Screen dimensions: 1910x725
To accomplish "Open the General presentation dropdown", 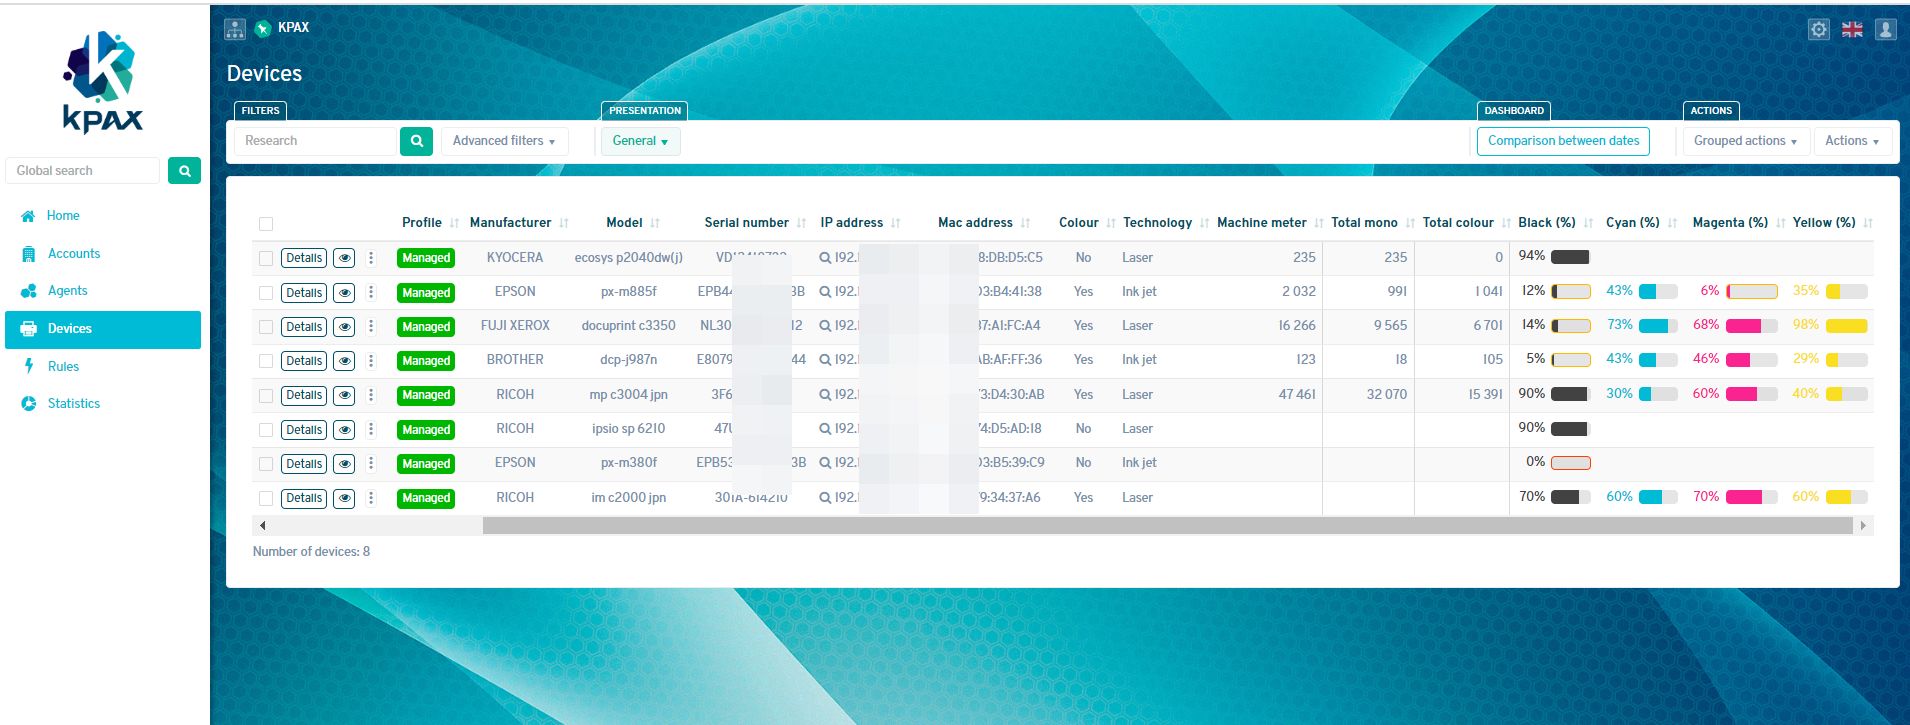I will (x=640, y=141).
